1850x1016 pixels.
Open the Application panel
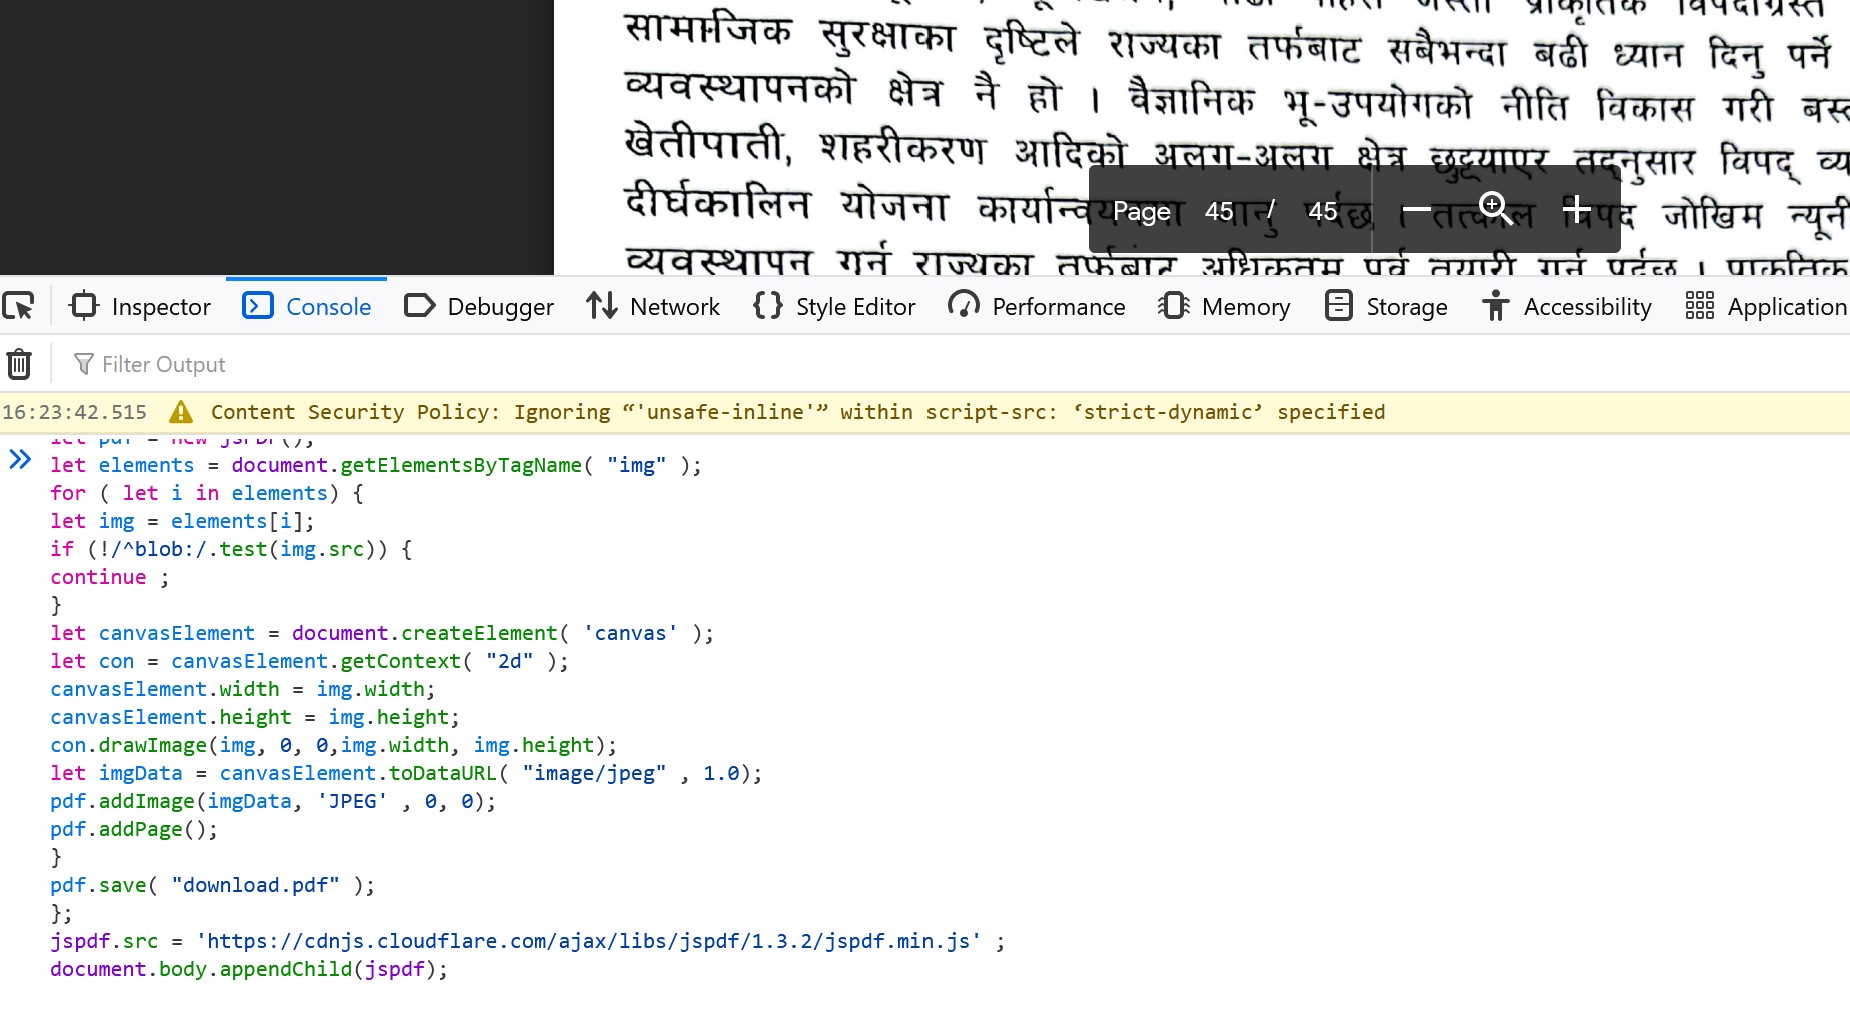click(1766, 306)
